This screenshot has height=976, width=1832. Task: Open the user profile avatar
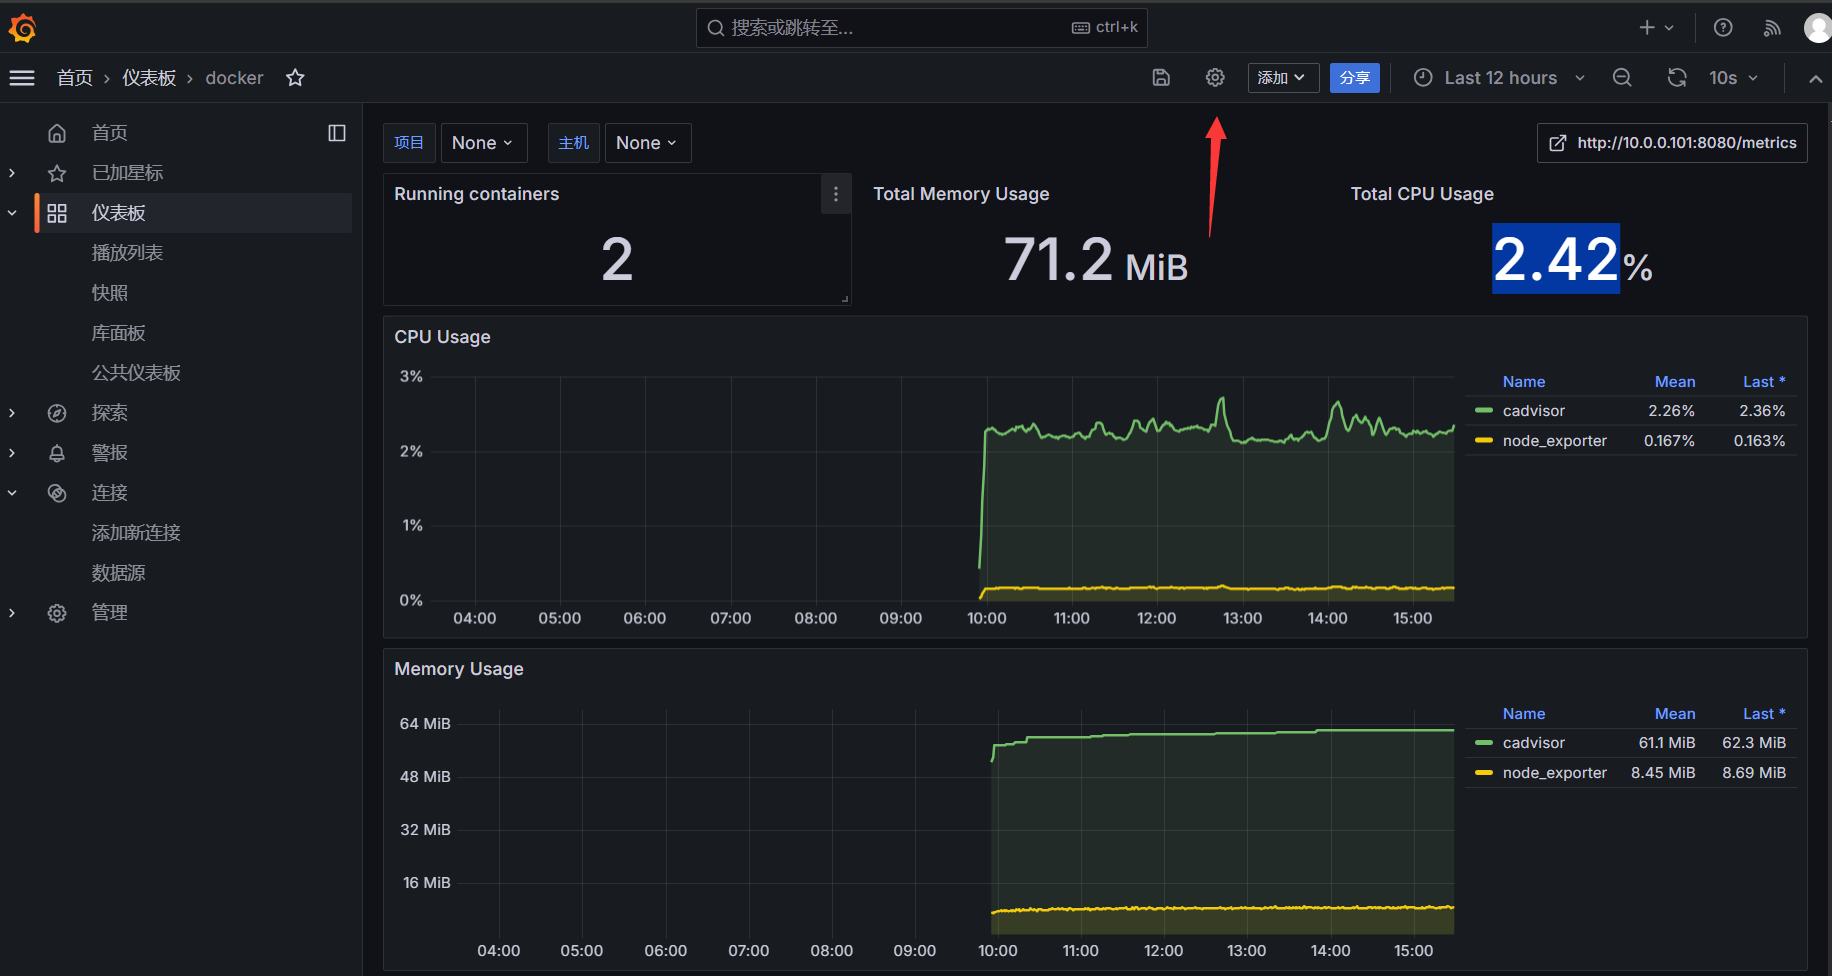tap(1818, 28)
